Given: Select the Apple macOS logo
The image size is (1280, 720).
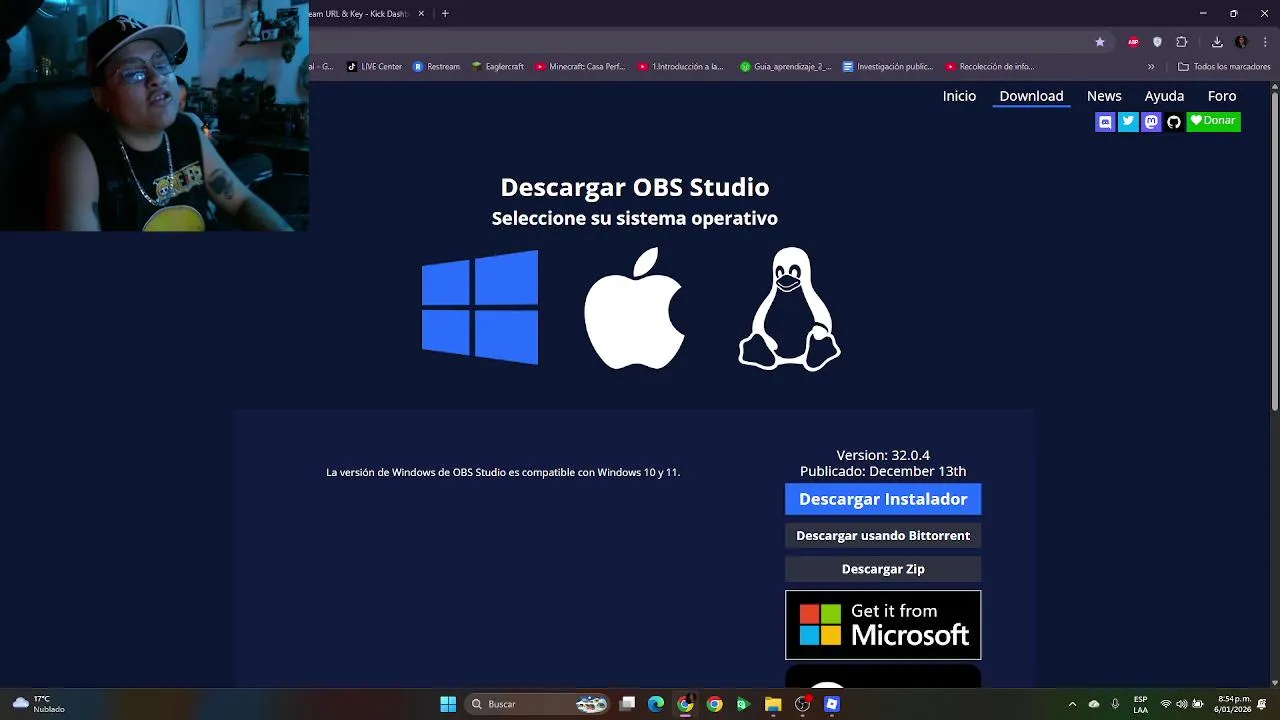Looking at the screenshot, I should [634, 308].
